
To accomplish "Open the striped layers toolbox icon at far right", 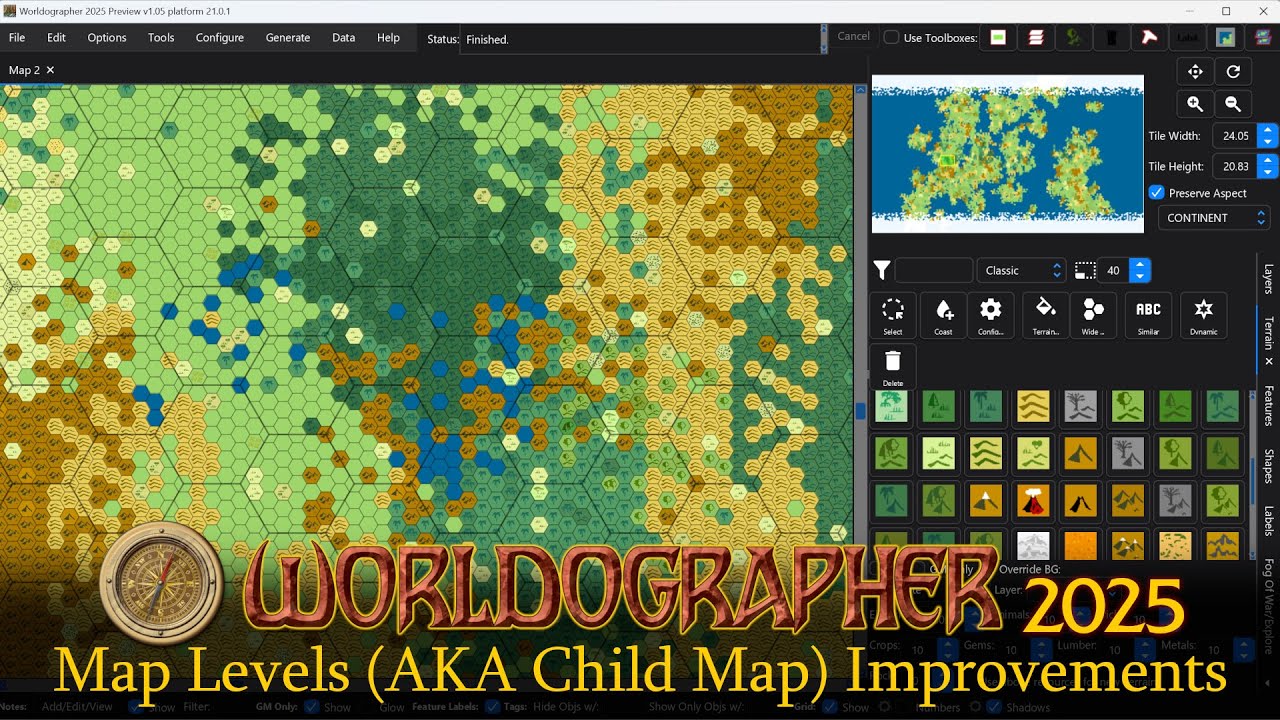I will (x=1263, y=38).
